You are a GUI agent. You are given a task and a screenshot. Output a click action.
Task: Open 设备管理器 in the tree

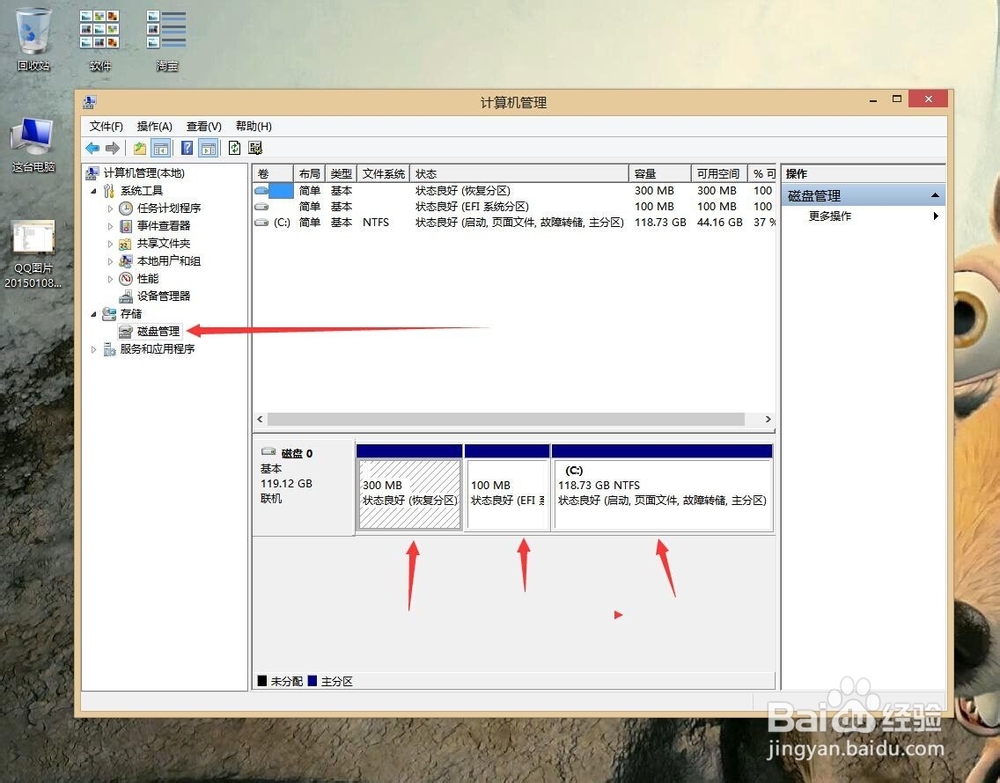pos(163,296)
